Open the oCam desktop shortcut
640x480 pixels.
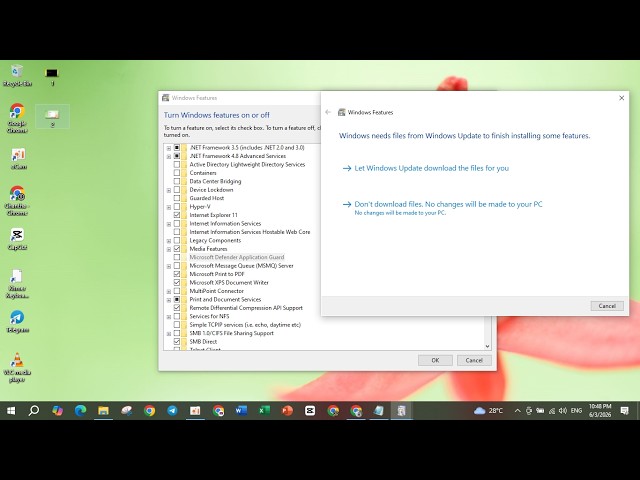pos(18,158)
